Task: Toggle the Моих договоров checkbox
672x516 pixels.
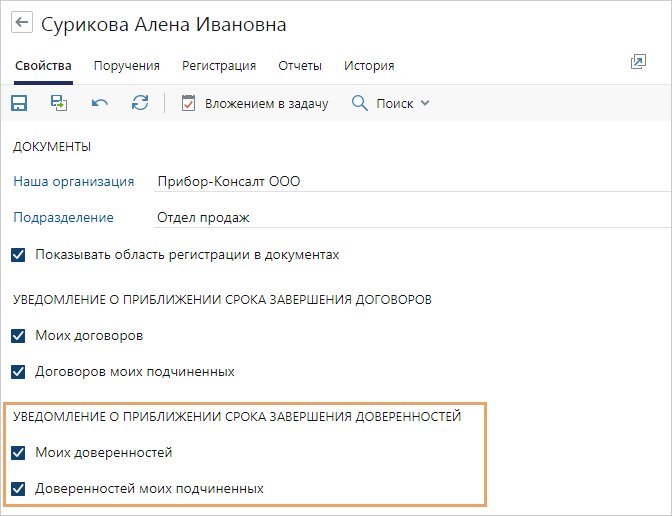Action: [18, 336]
